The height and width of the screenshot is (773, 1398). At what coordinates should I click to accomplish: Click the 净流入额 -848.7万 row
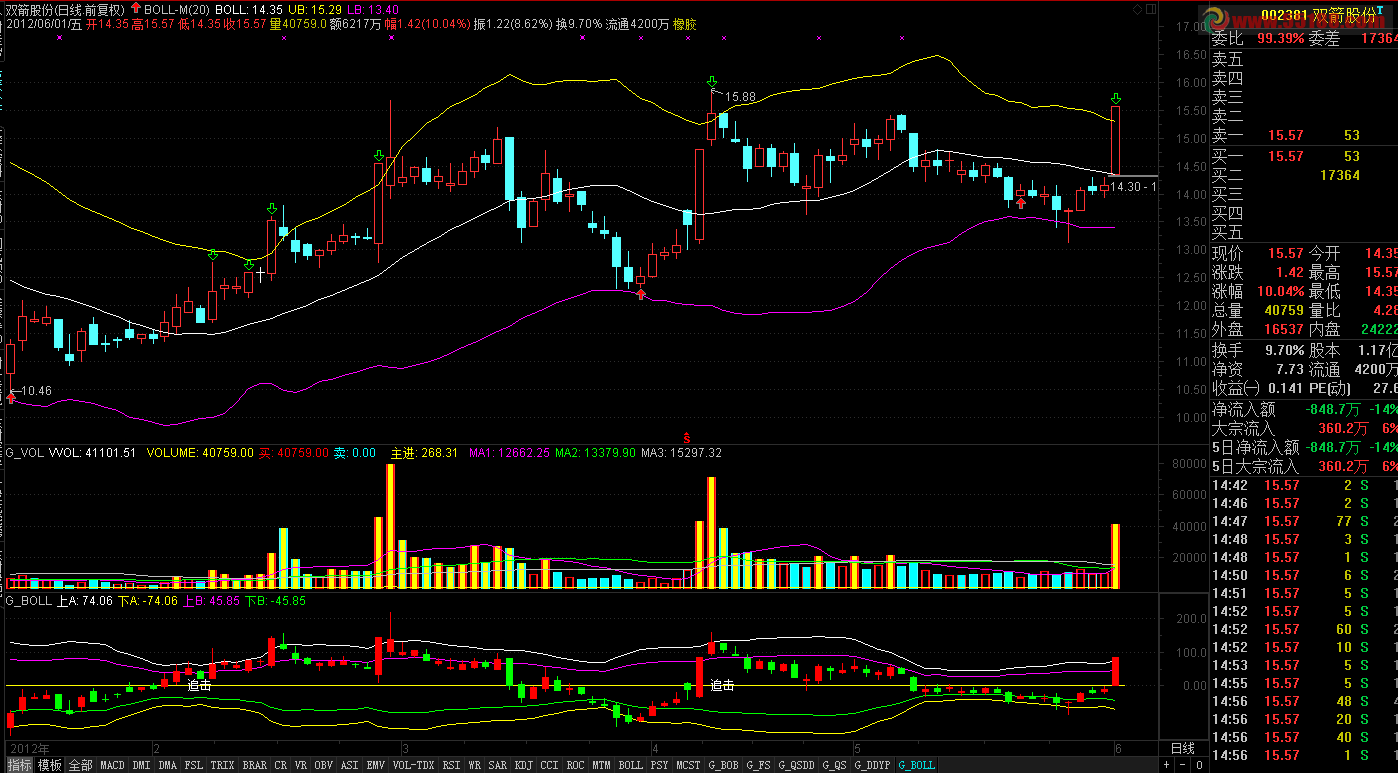(1304, 409)
